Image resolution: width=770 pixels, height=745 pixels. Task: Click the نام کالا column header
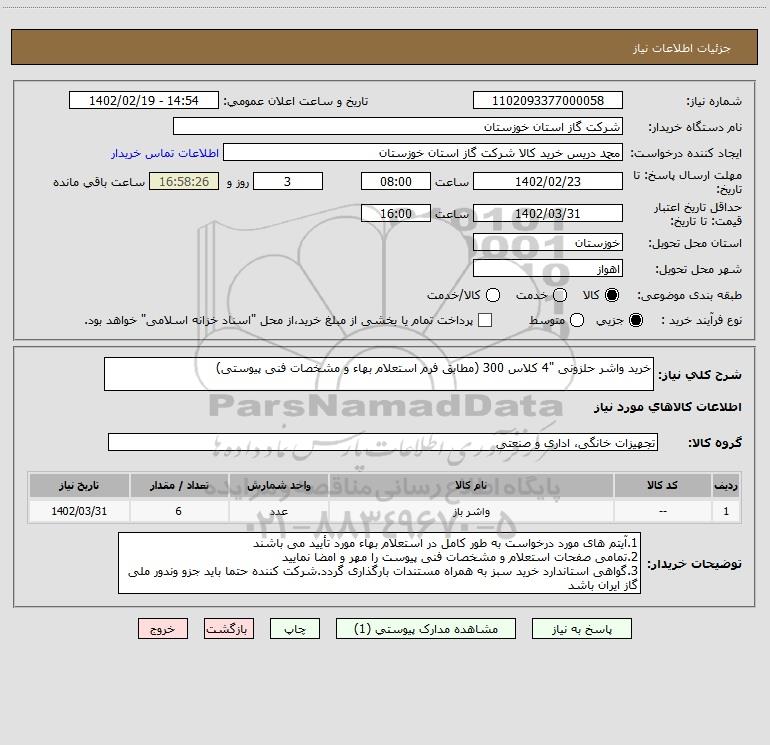pyautogui.click(x=471, y=485)
